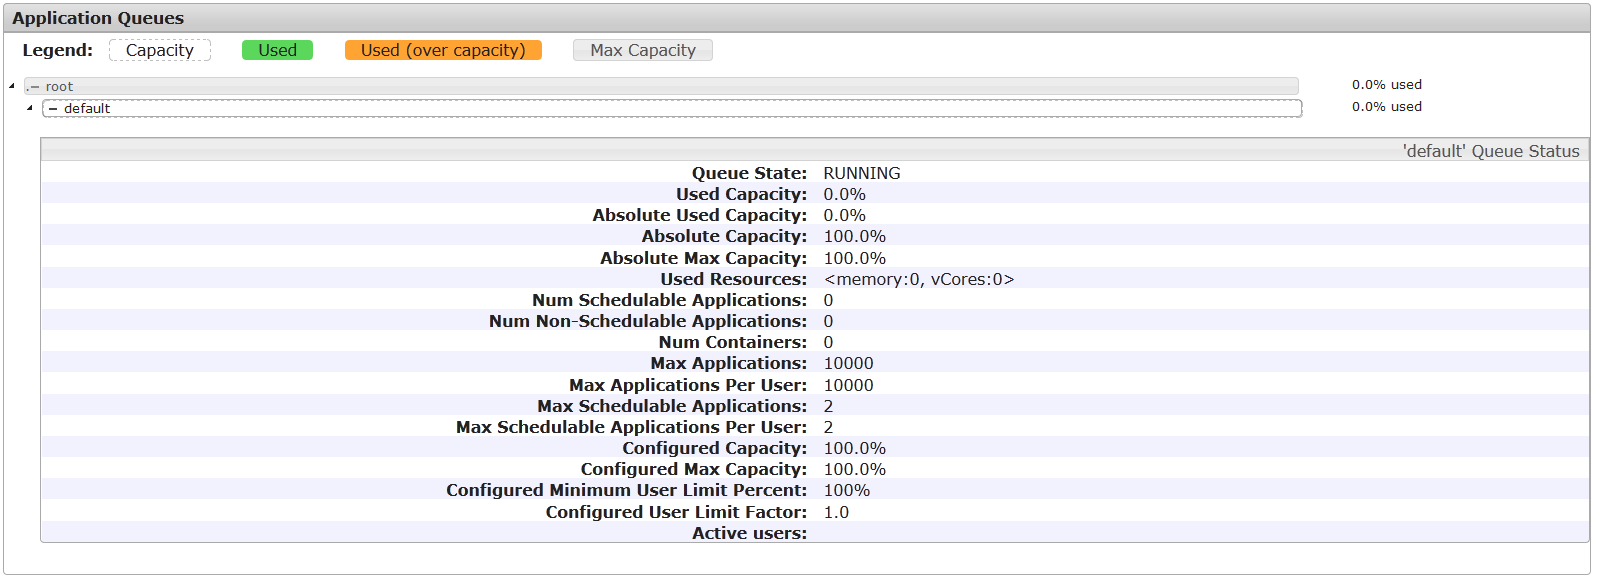This screenshot has height=585, width=1602.
Task: Click the Max Applications 10000 value
Action: click(x=849, y=363)
